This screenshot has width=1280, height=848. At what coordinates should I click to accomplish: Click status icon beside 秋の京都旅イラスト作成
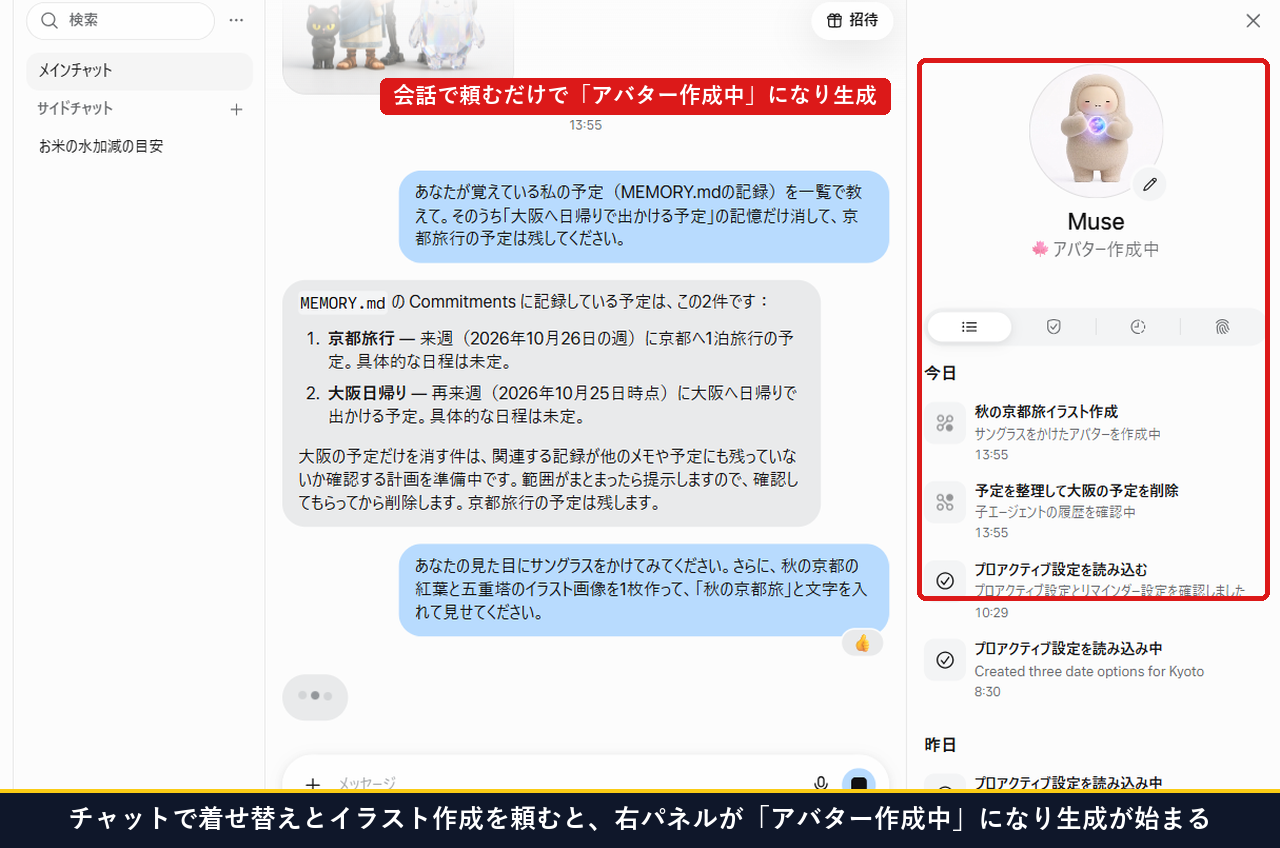(x=945, y=423)
